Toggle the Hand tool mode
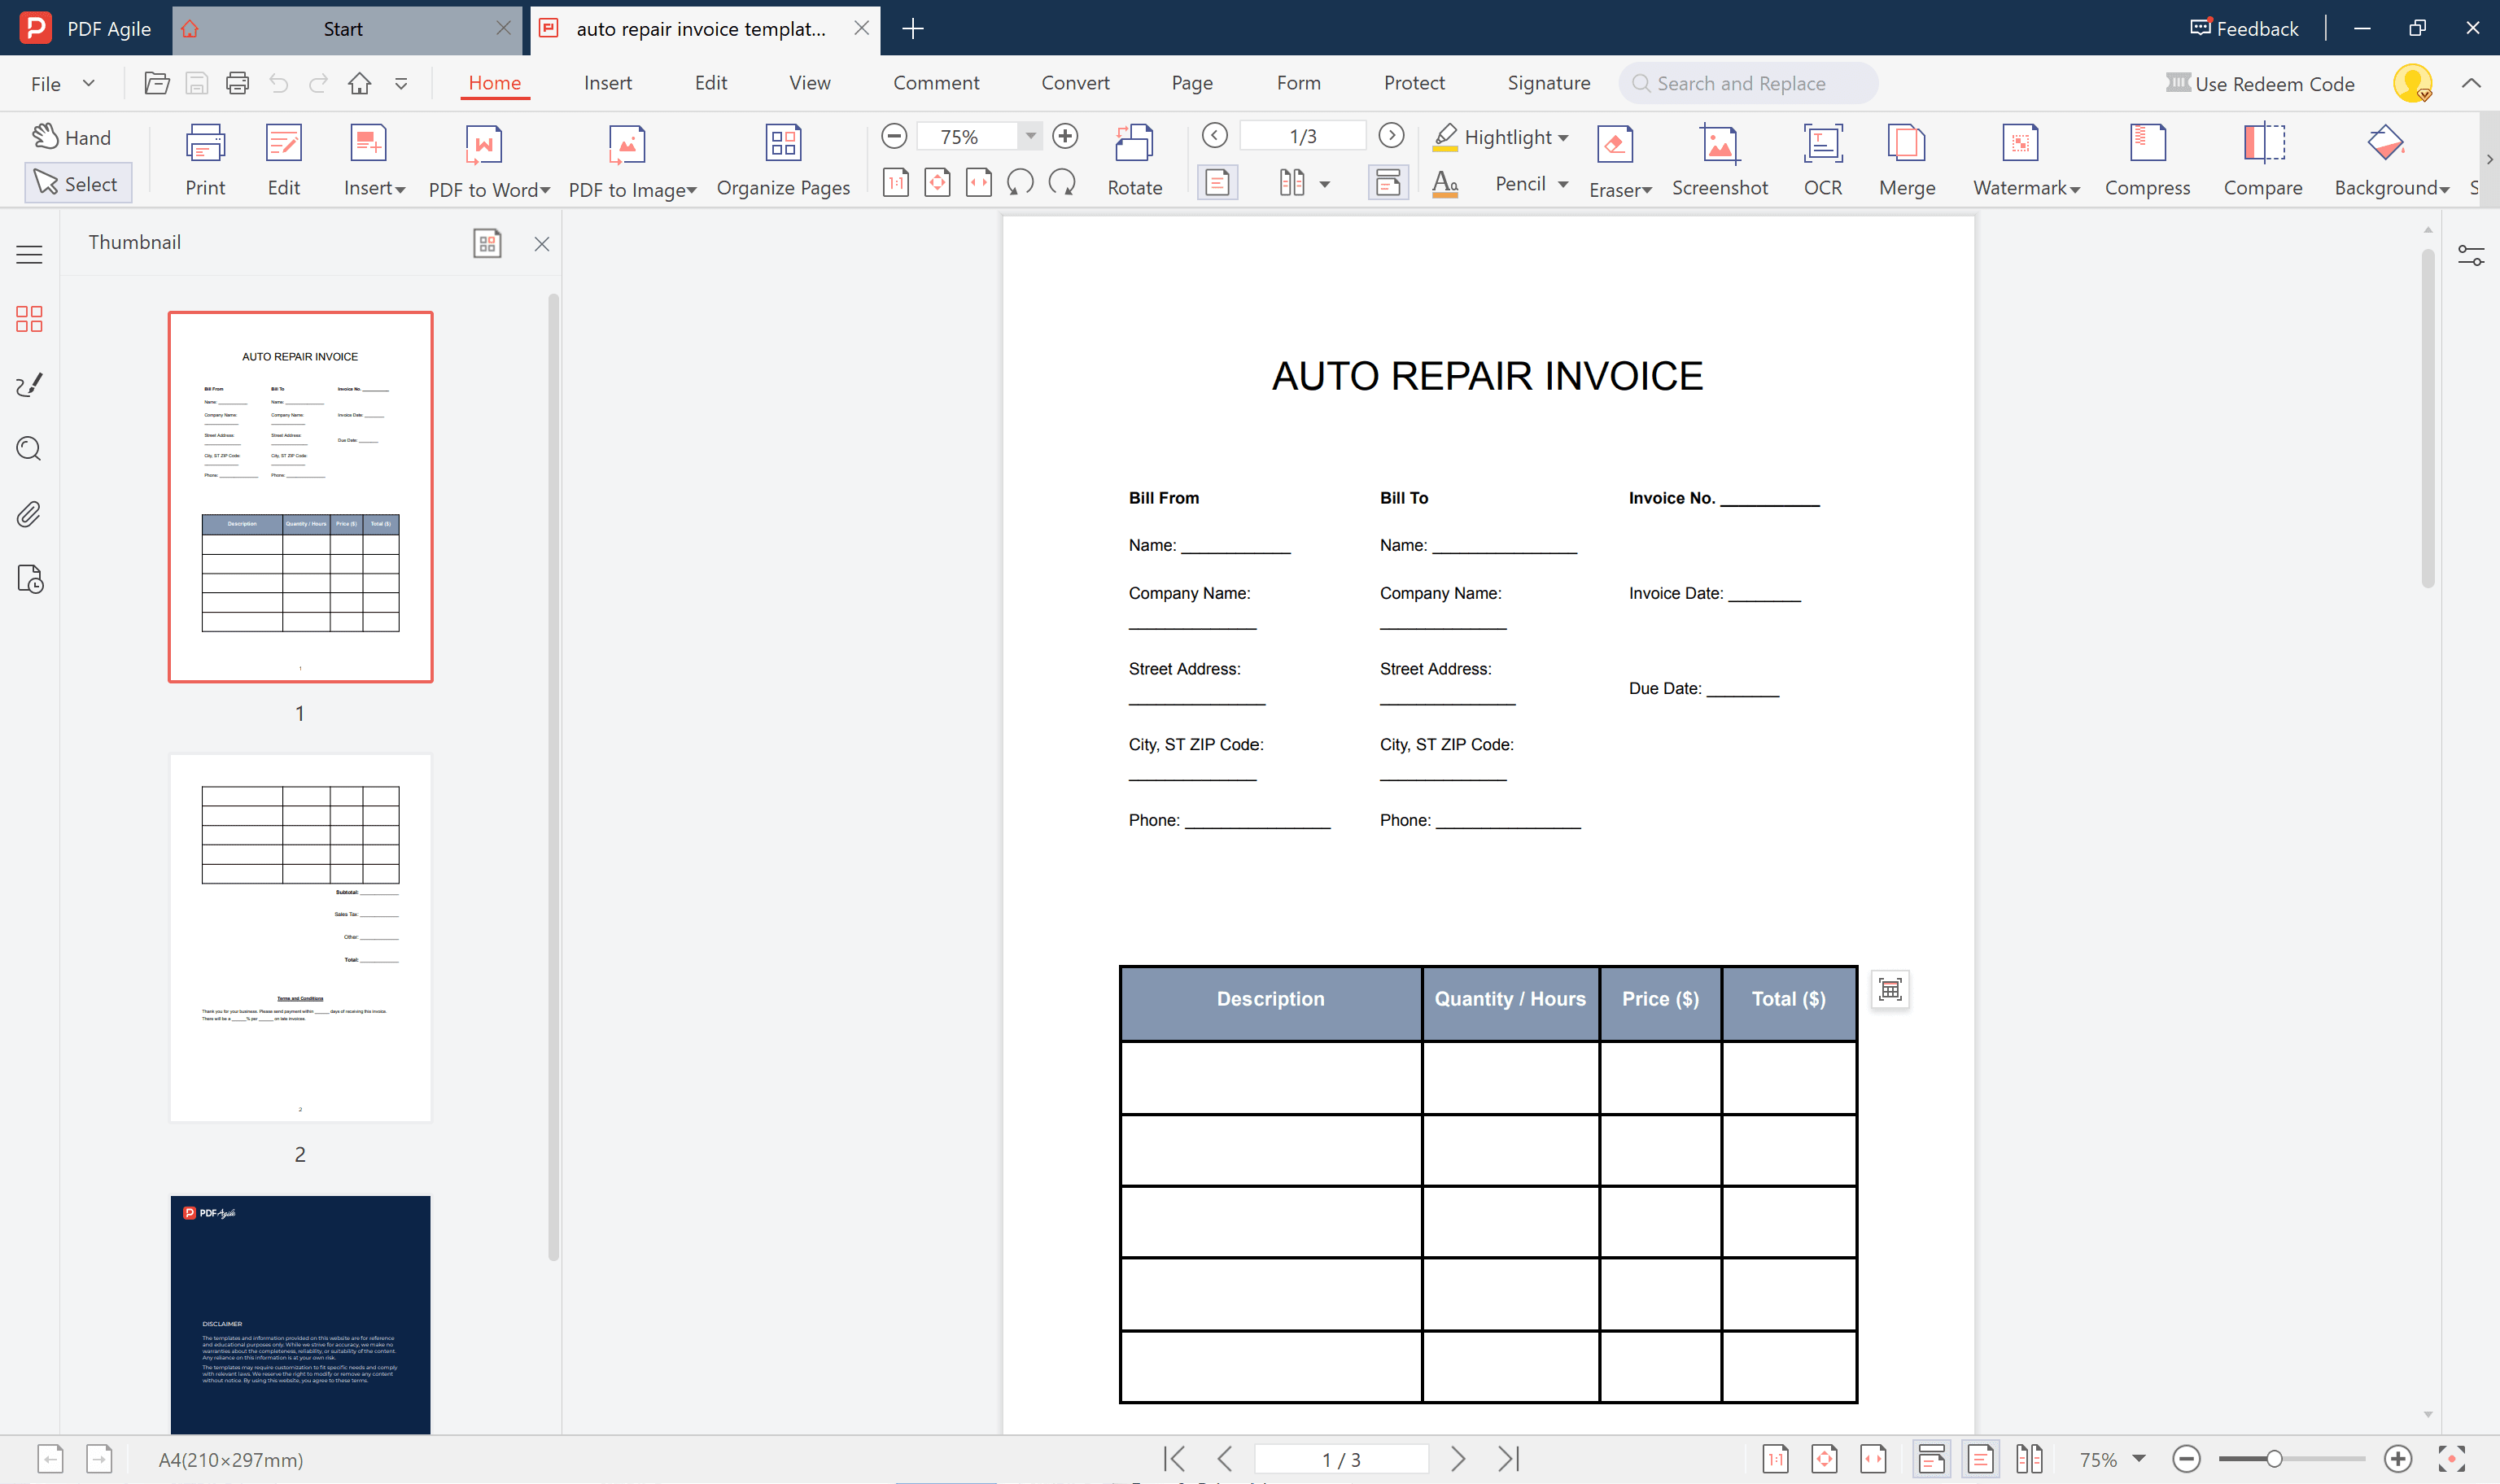The width and height of the screenshot is (2500, 1484). coord(72,137)
